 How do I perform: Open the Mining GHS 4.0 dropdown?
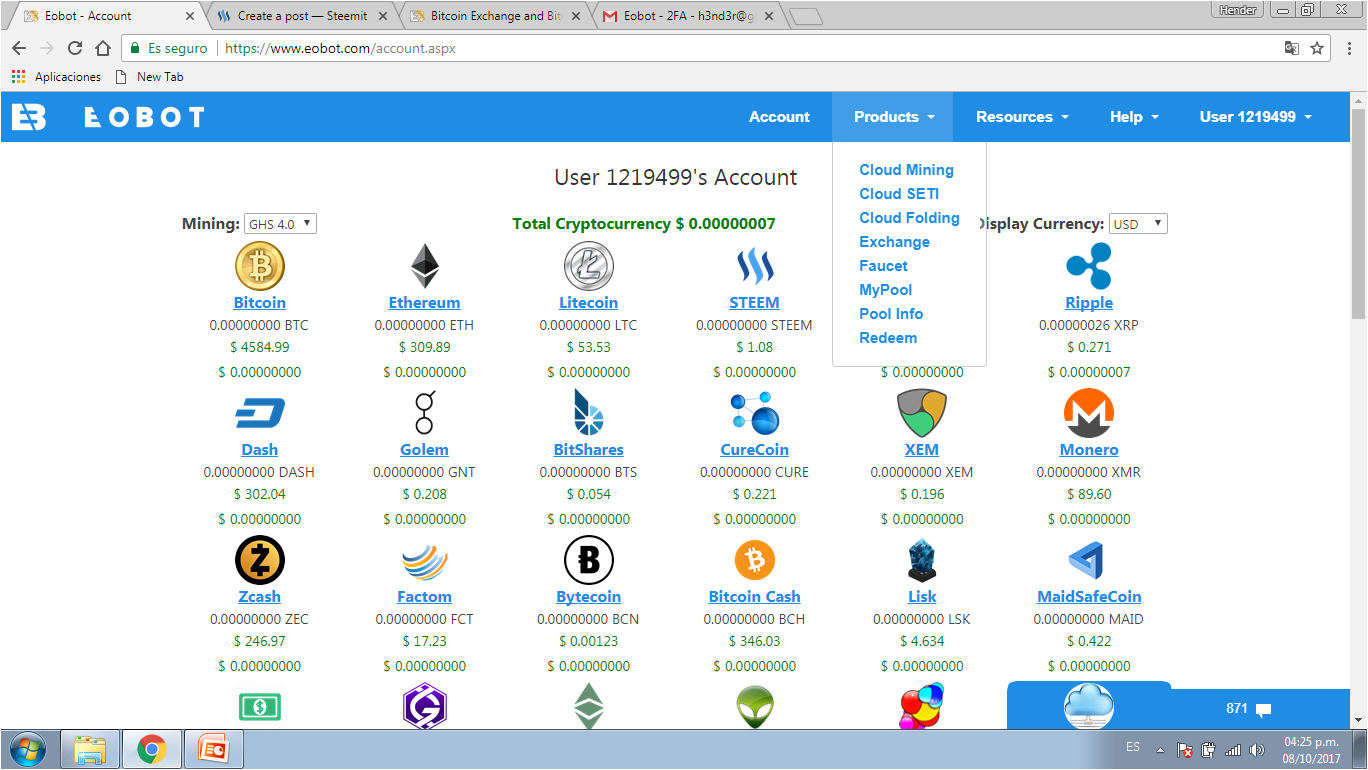click(280, 224)
